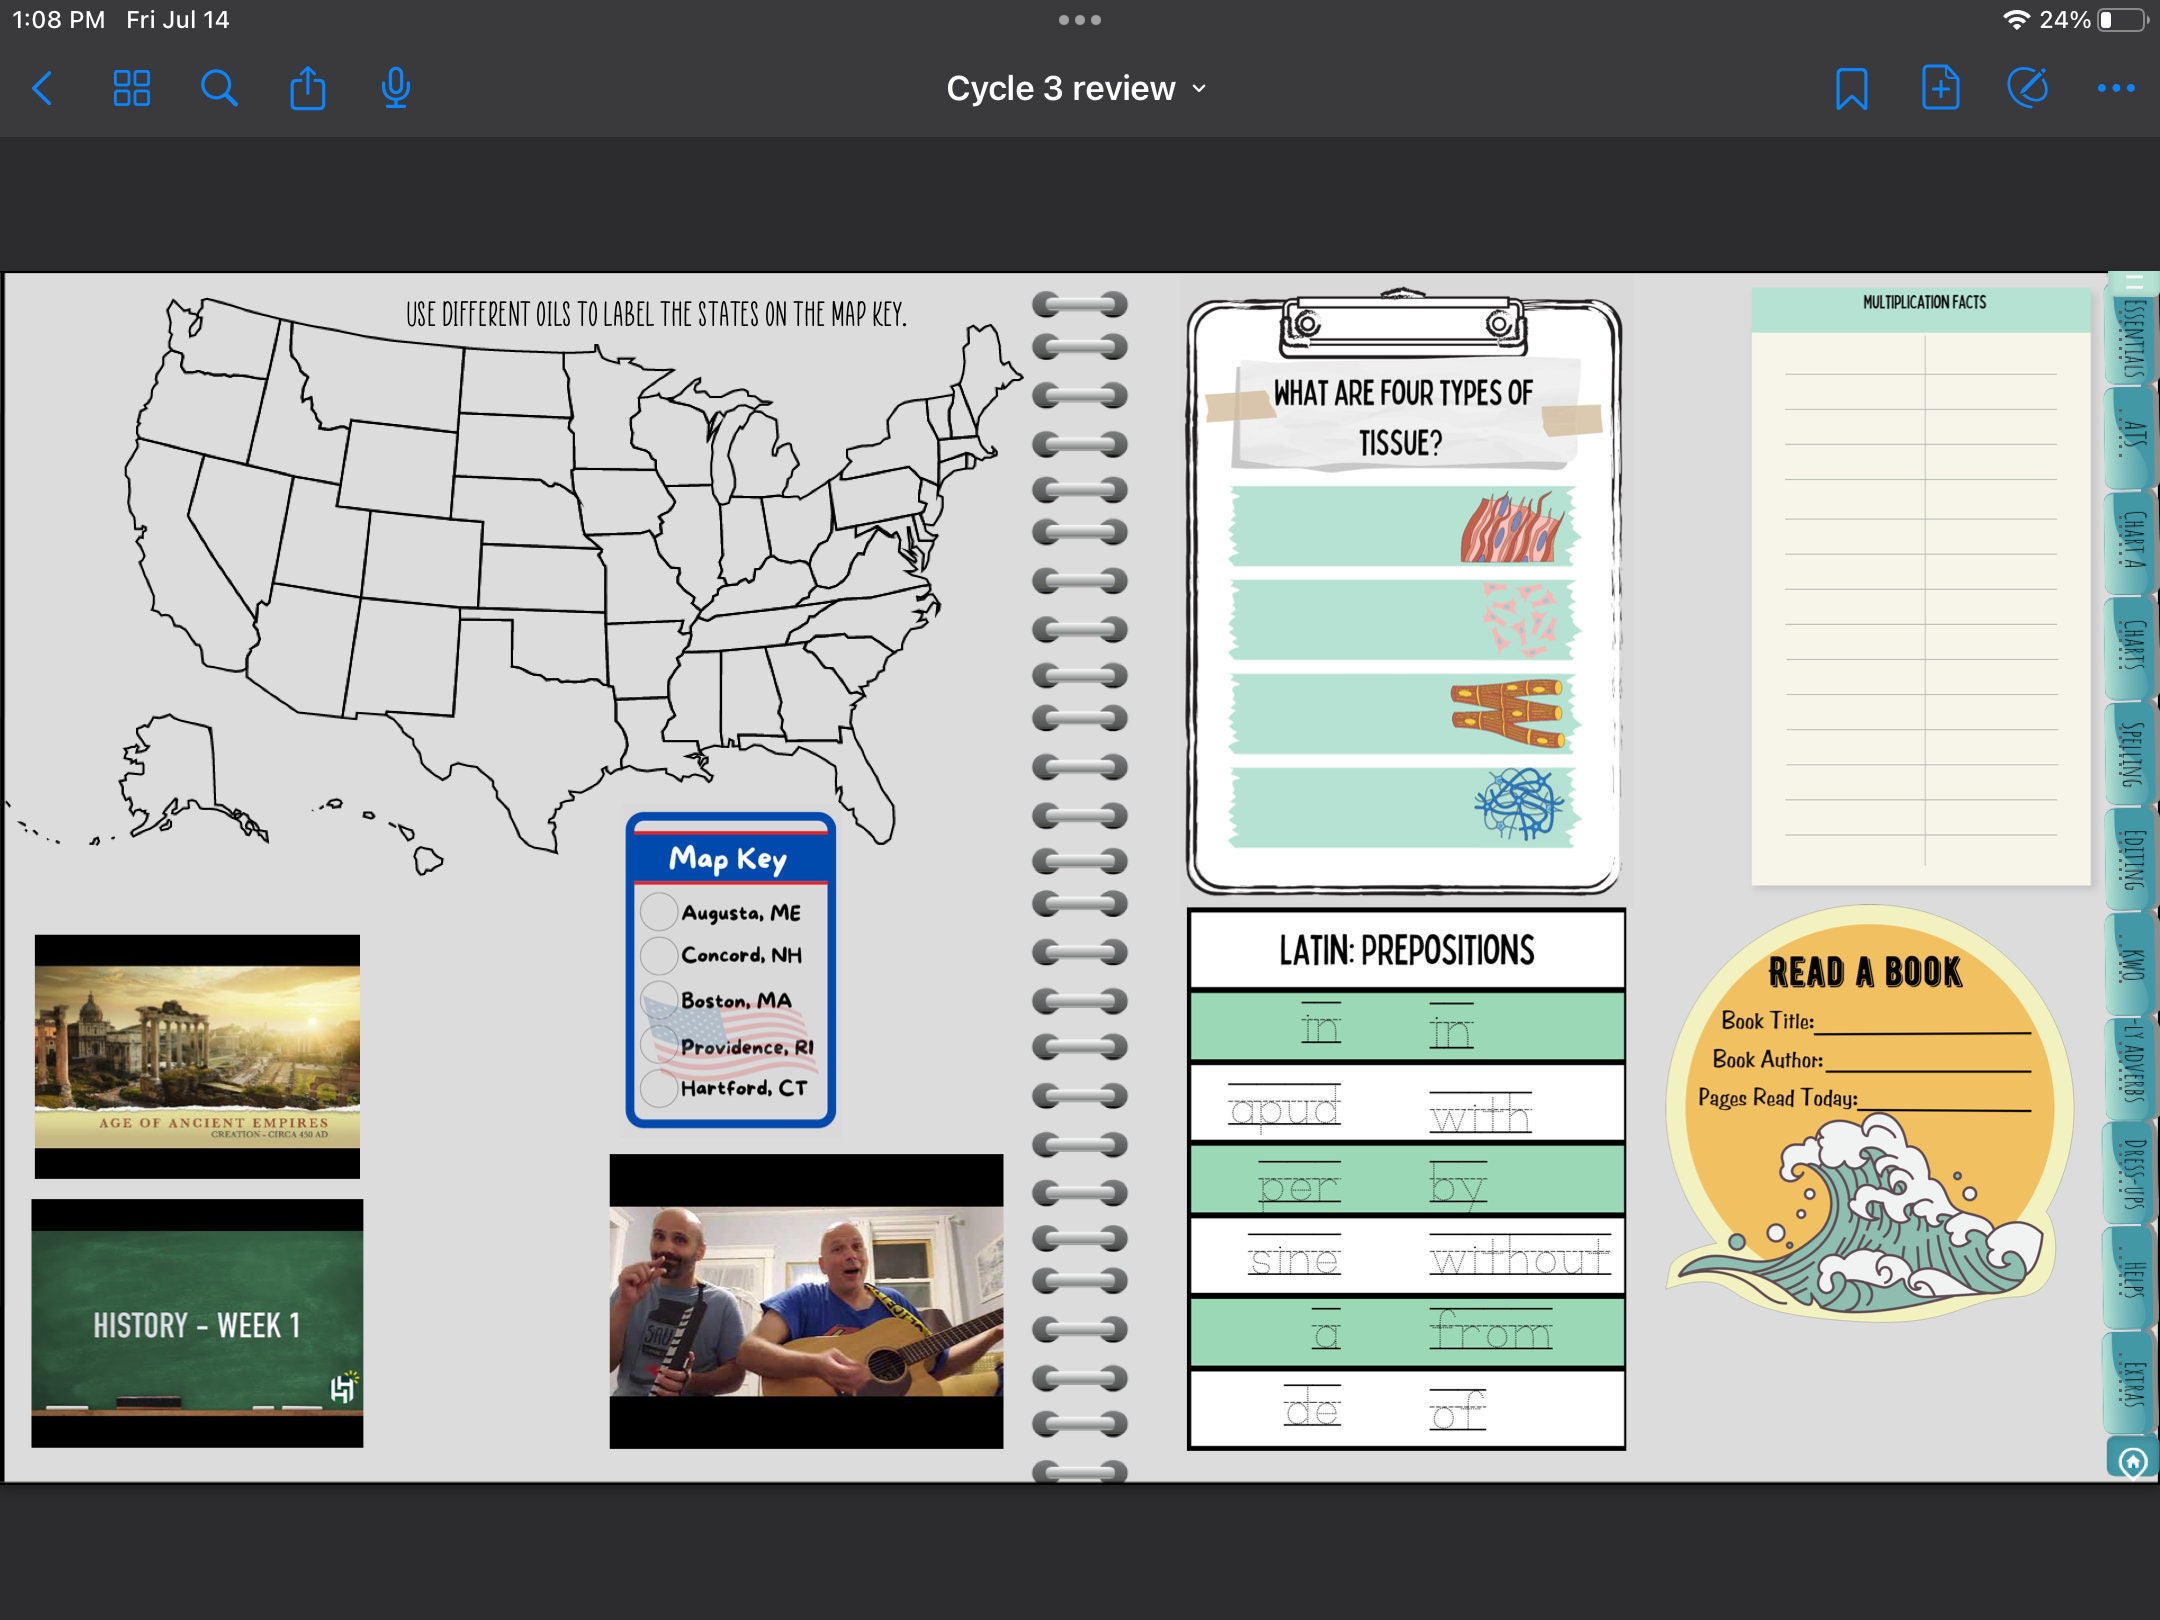The width and height of the screenshot is (2160, 1620).
Task: Open the Cycle 3 review title dropdown
Action: point(1199,88)
